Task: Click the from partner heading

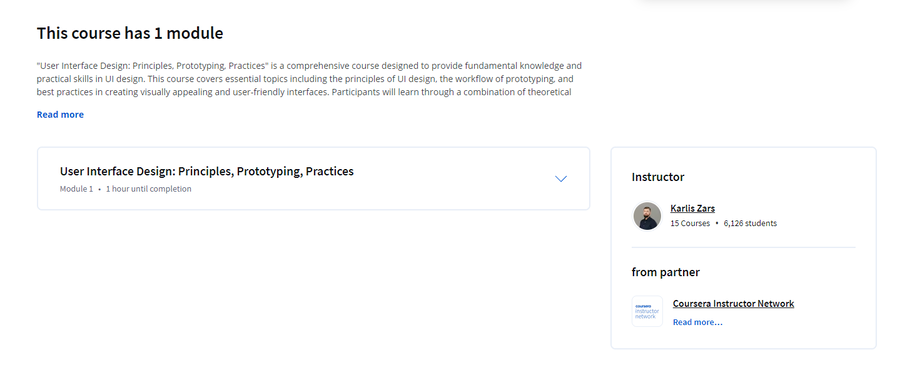Action: [666, 272]
